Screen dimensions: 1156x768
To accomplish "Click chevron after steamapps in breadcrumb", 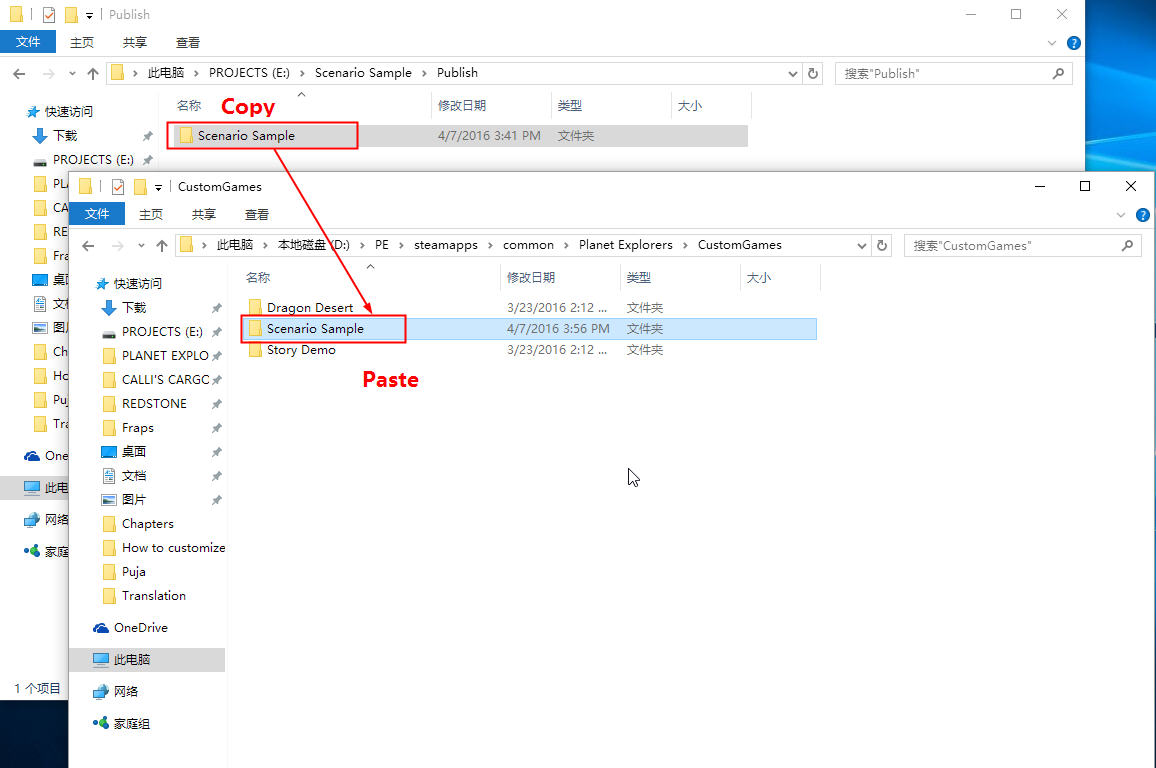I will pyautogui.click(x=490, y=245).
